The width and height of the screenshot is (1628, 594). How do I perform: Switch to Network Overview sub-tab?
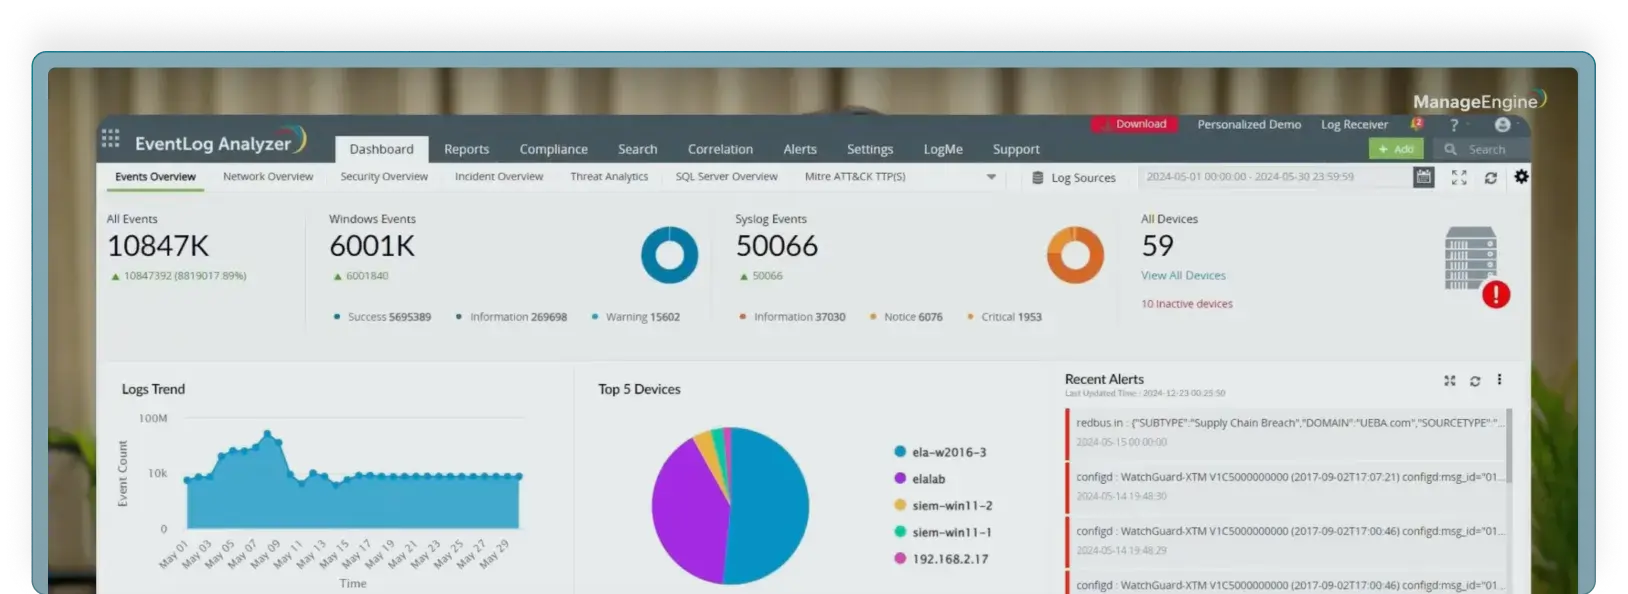[268, 177]
